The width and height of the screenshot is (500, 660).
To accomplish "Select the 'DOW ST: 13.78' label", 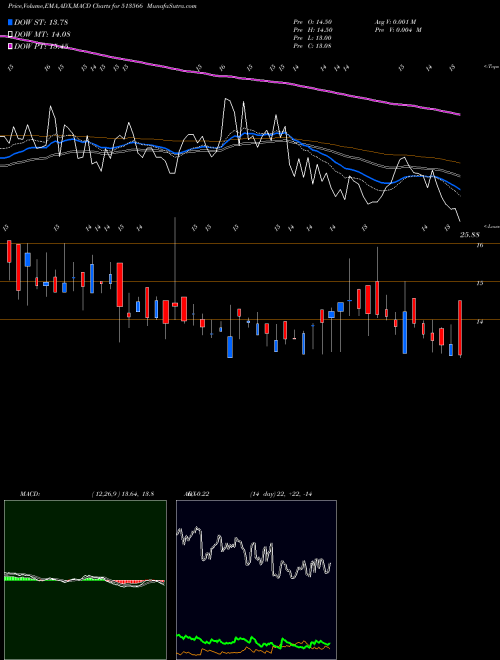I will 41,22.
